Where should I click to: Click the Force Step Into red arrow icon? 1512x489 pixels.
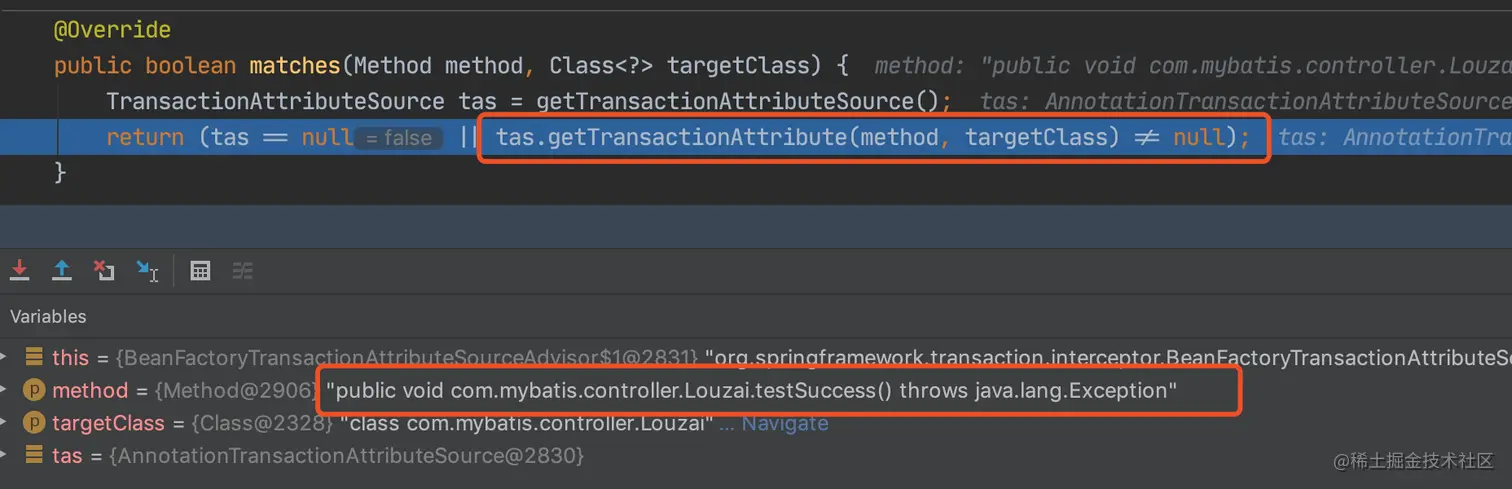coord(19,270)
